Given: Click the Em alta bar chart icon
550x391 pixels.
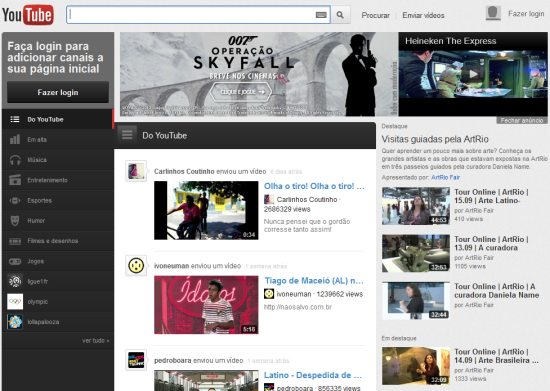Looking at the screenshot, I should tap(15, 139).
